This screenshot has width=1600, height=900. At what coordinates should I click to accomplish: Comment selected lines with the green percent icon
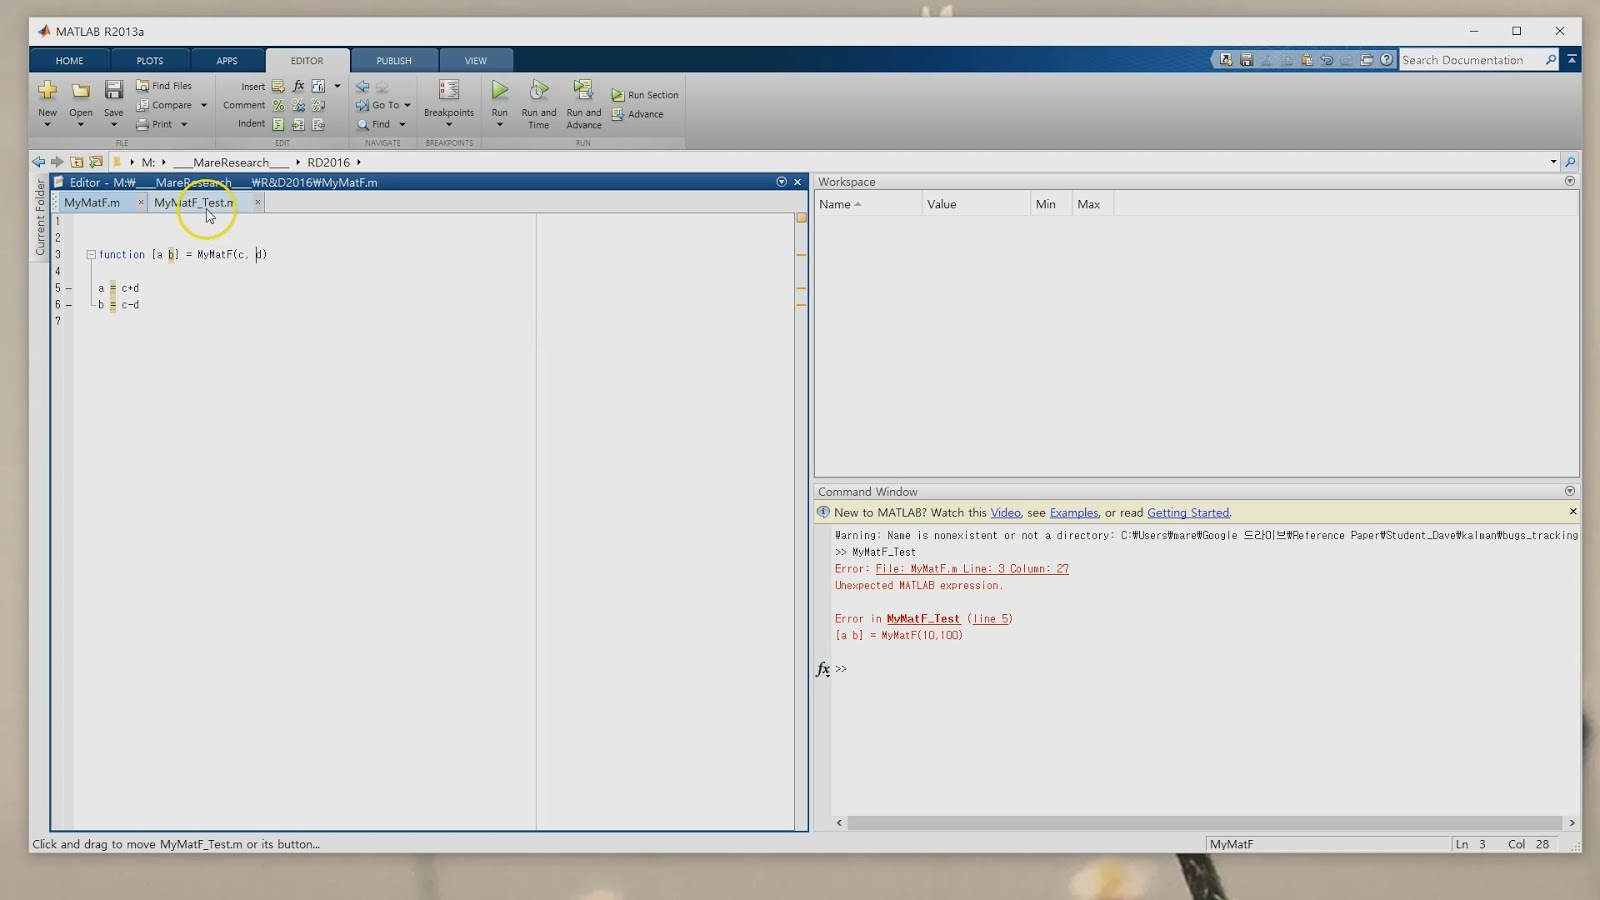278,105
